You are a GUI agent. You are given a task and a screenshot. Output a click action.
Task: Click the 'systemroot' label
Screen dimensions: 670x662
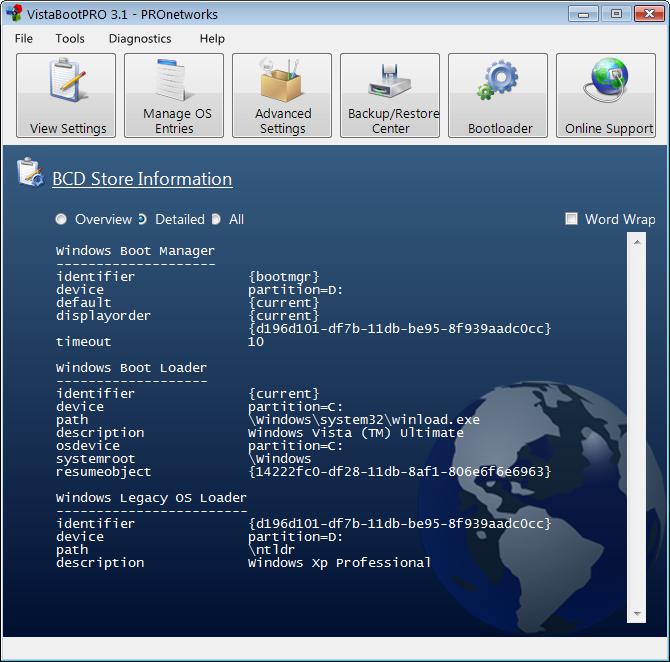(95, 459)
